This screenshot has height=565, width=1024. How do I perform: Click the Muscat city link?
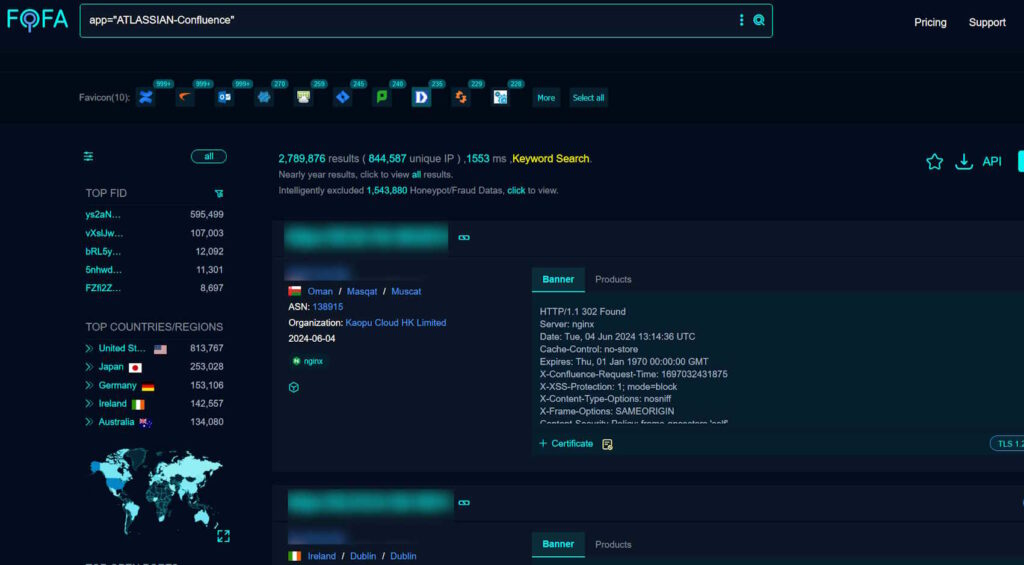tap(406, 291)
